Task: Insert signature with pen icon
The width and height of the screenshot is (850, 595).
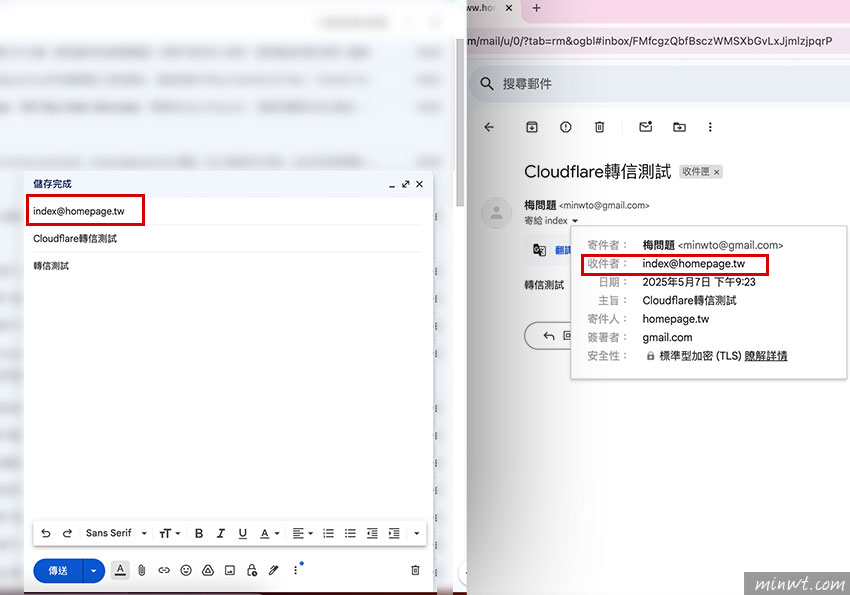Action: click(274, 570)
